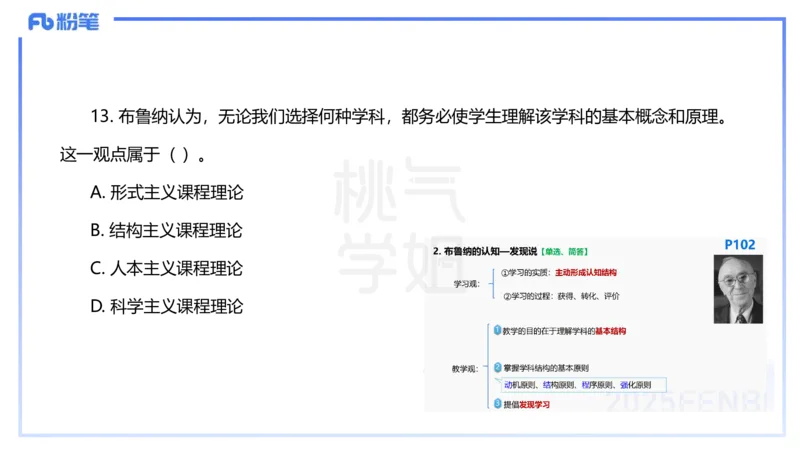800x450 pixels.
Task: Click 学习的过程：获得、转化、评价 line
Action: (x=561, y=296)
